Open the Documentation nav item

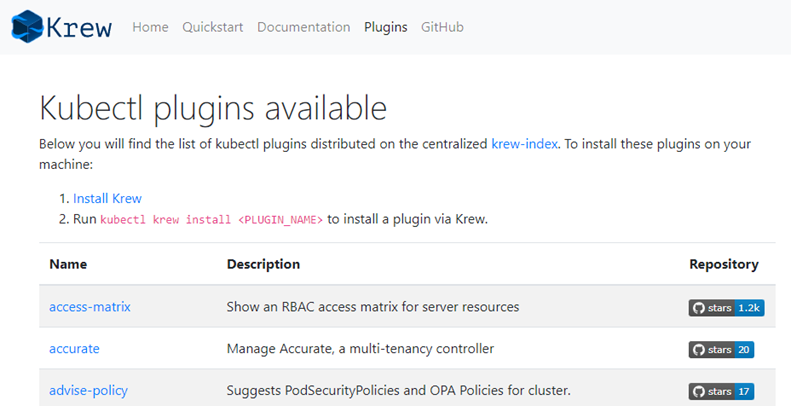304,27
